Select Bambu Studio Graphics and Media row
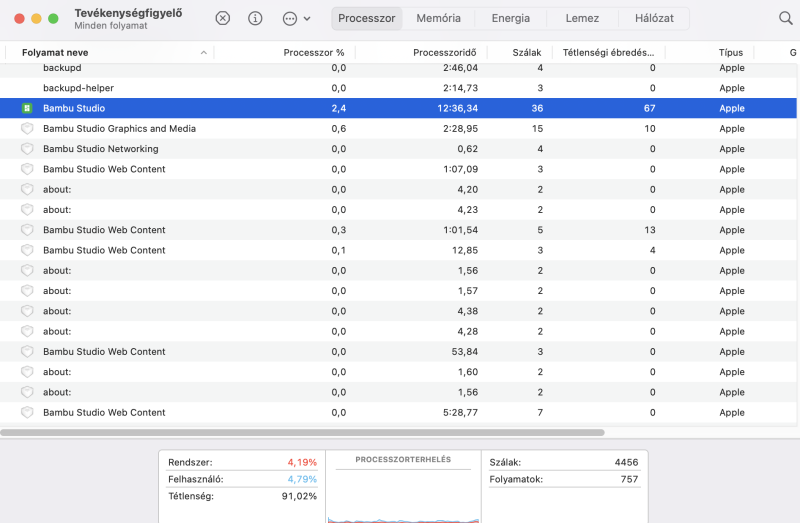 pos(398,129)
